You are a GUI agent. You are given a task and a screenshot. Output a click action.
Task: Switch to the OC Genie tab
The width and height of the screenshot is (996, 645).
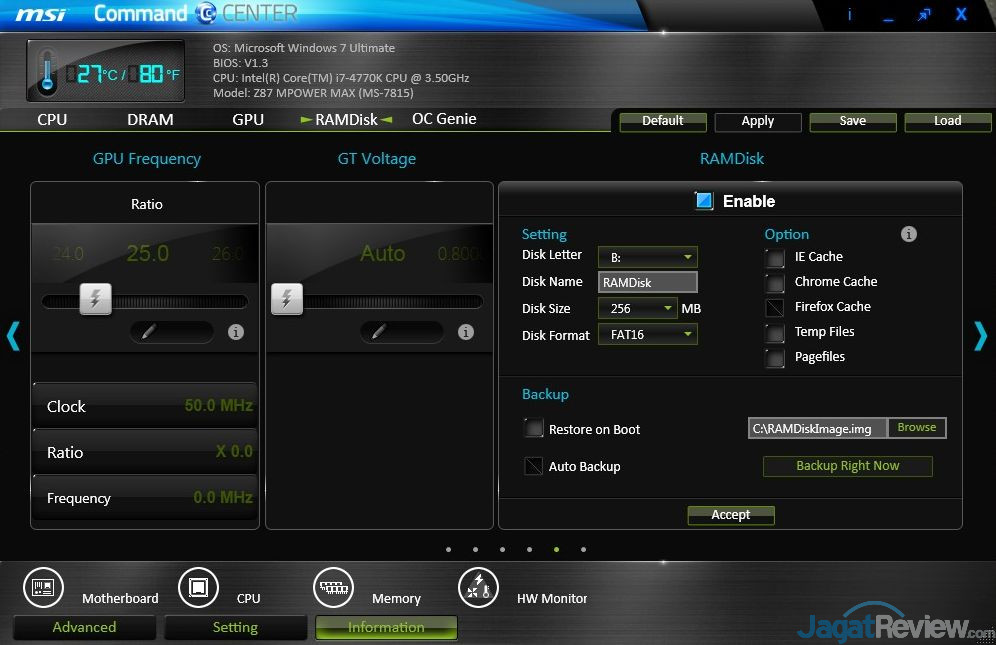tap(444, 119)
